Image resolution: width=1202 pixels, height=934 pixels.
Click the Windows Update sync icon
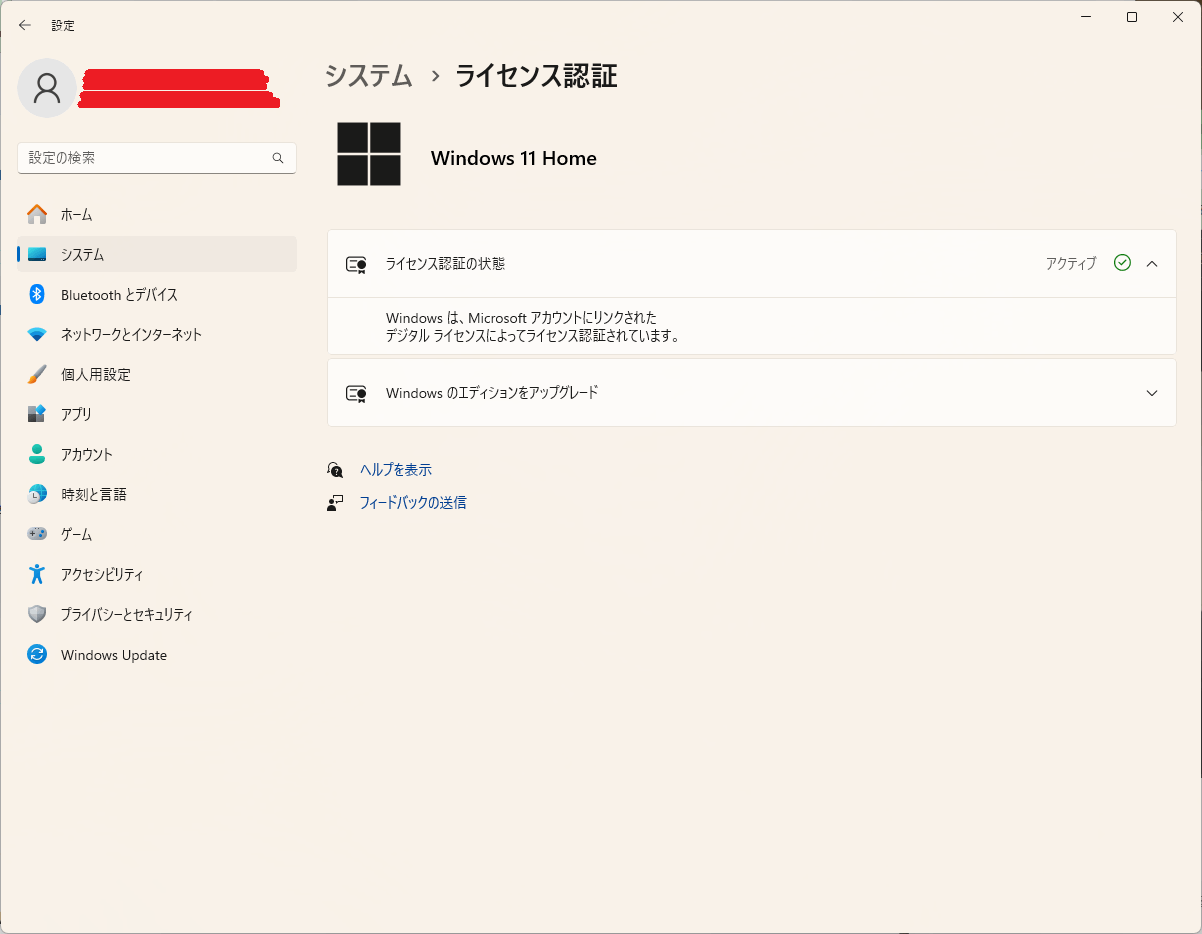[x=37, y=655]
